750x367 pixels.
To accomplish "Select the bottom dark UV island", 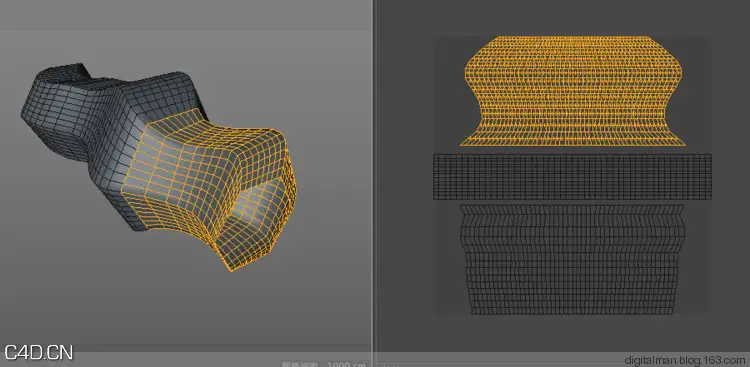I will click(573, 259).
